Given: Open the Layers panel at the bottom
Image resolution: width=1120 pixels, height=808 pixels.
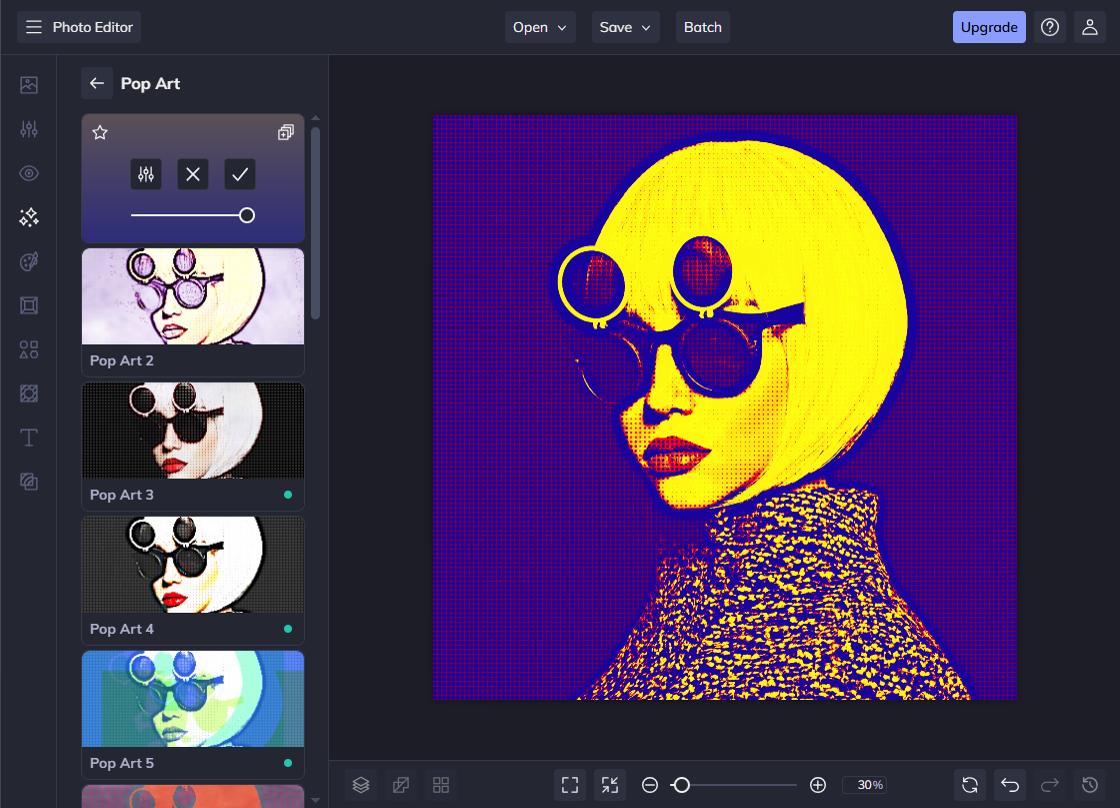Looking at the screenshot, I should point(361,785).
